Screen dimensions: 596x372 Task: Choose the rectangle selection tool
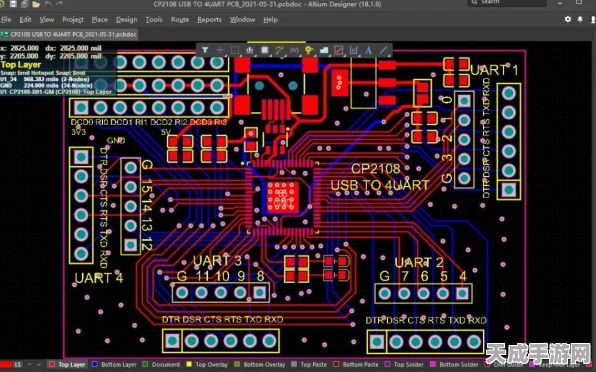(235, 50)
